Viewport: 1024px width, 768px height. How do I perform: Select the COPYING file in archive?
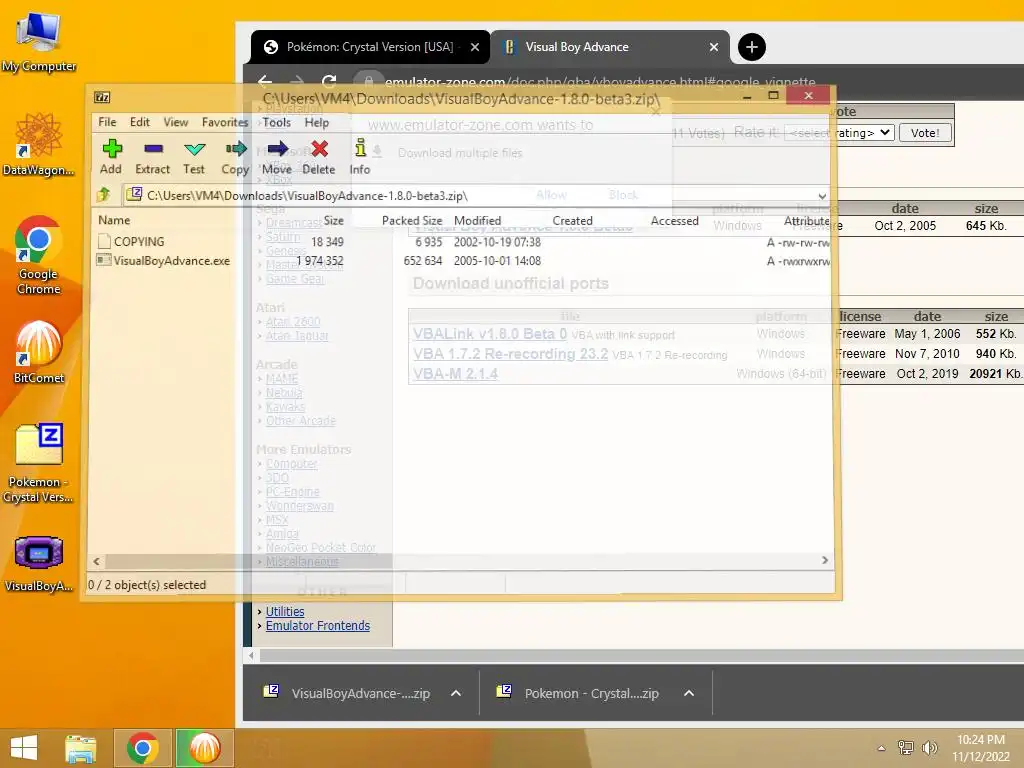point(138,242)
